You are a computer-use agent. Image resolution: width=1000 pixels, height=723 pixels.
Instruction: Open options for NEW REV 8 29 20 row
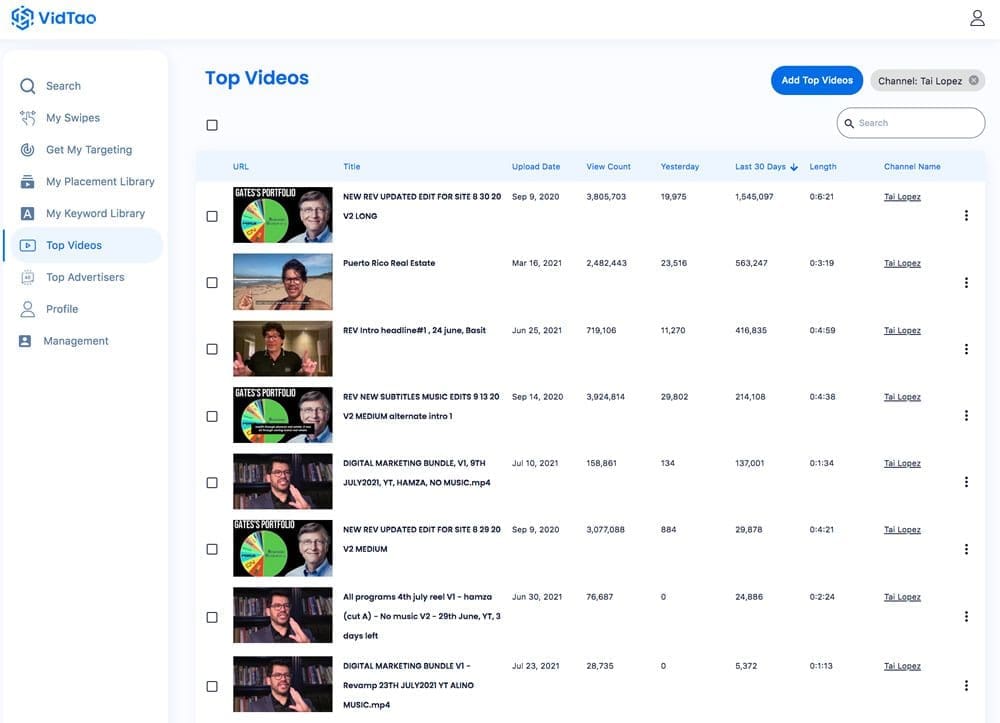pyautogui.click(x=966, y=549)
